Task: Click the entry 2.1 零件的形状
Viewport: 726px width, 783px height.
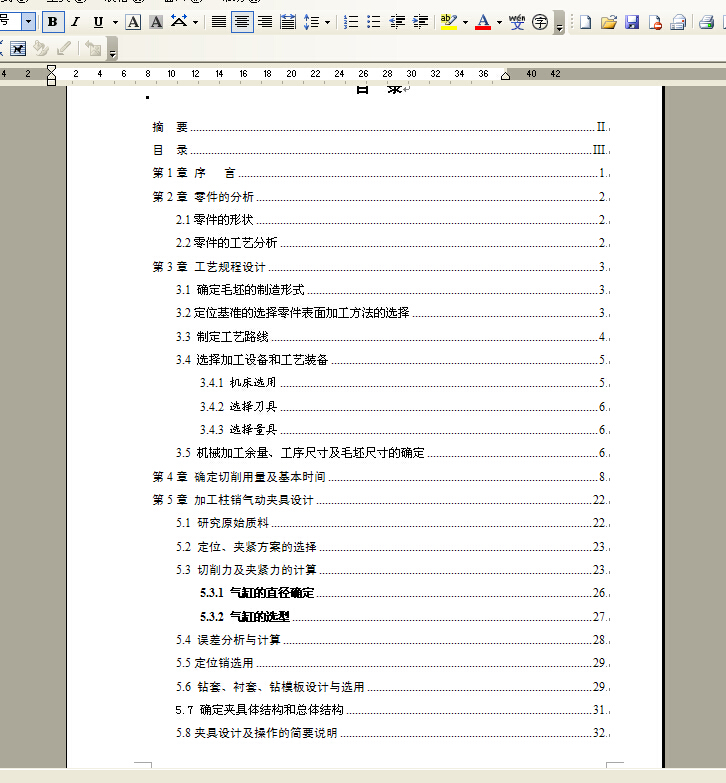Action: 214,220
